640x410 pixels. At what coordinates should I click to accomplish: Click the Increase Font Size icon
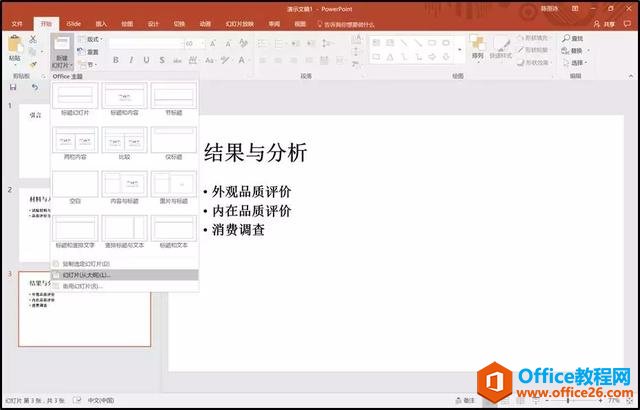(213, 43)
